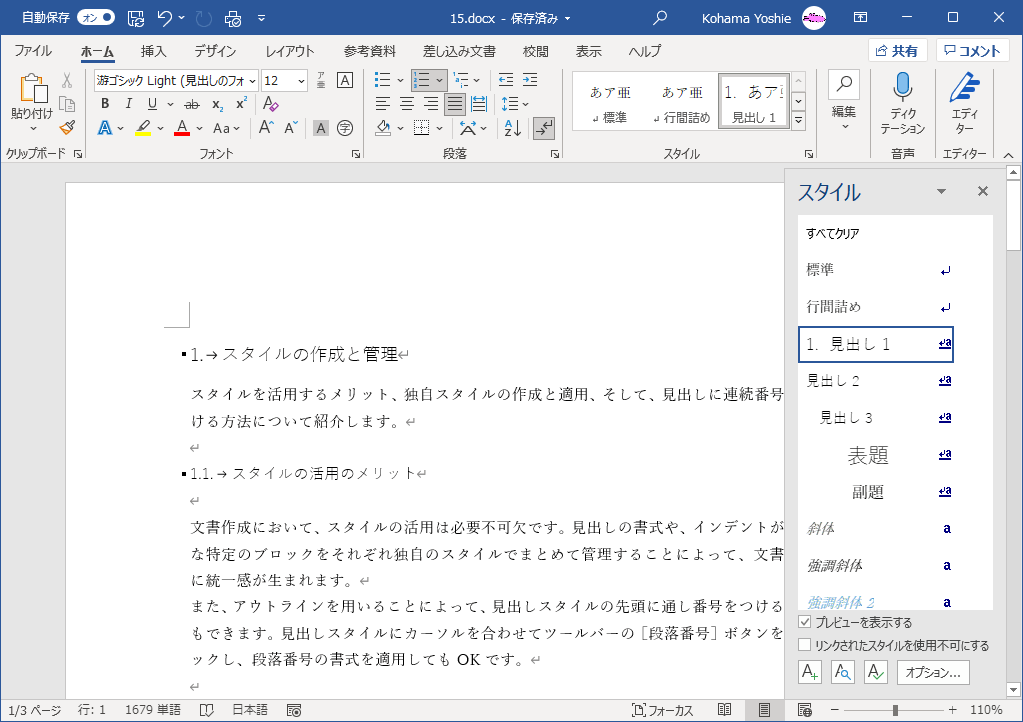Uncheck the プレビューを表示する checkbox

[805, 622]
